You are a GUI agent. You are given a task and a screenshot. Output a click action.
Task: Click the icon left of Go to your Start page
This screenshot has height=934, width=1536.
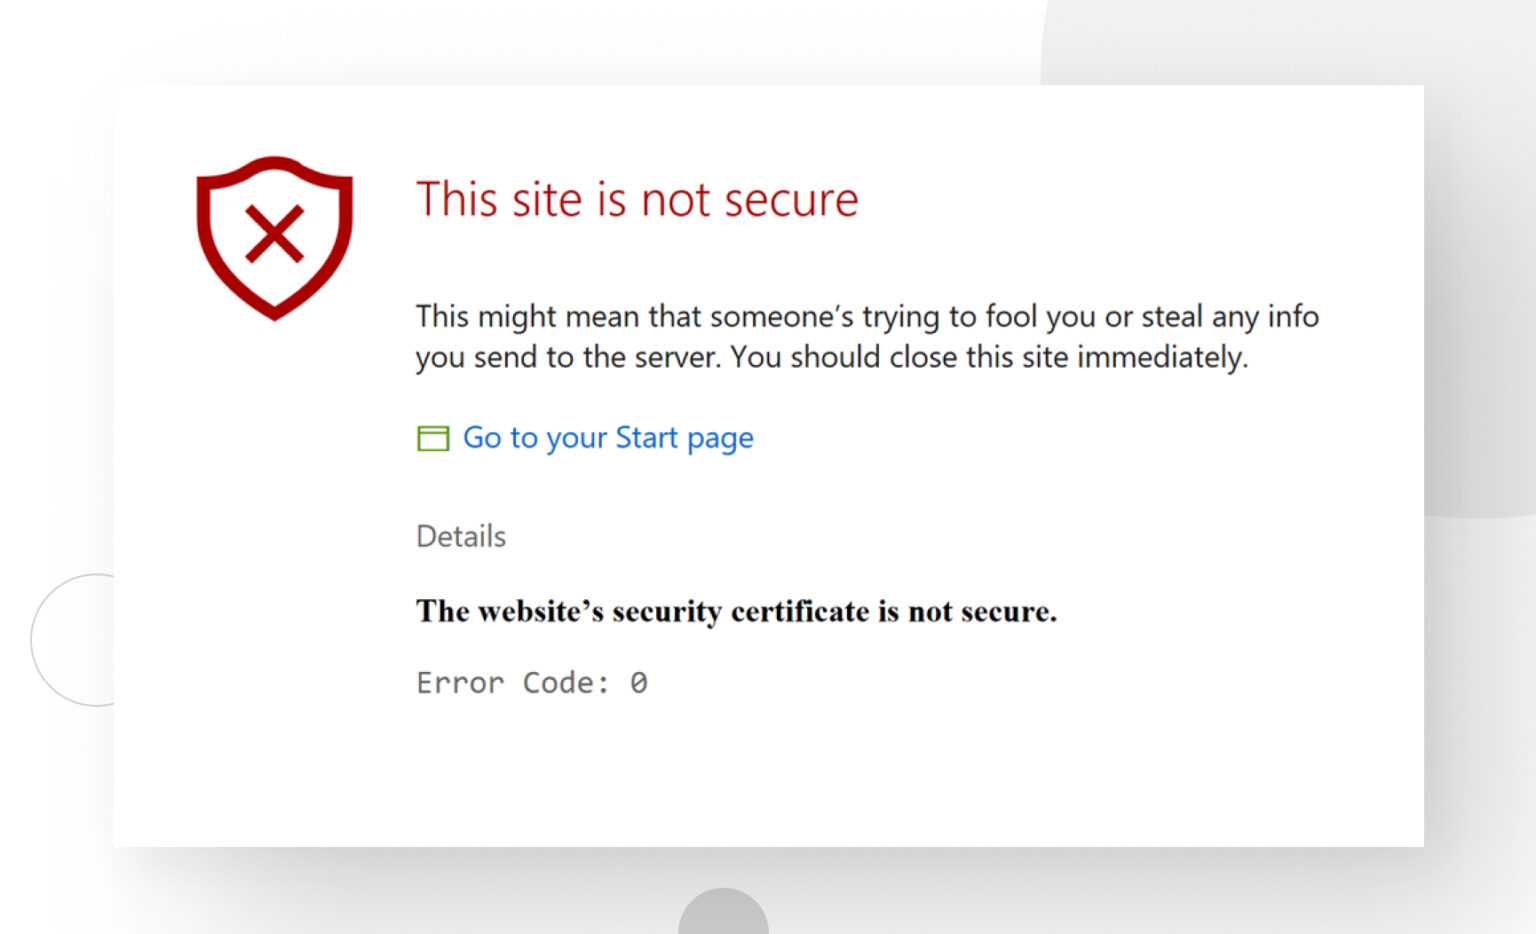(x=432, y=438)
